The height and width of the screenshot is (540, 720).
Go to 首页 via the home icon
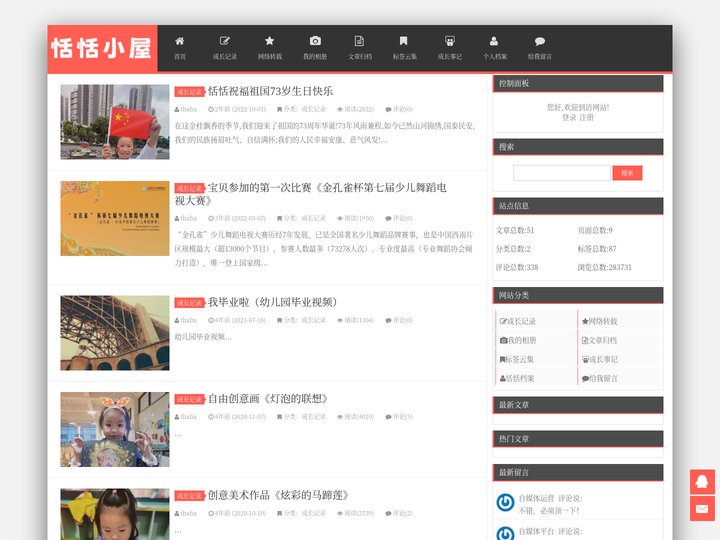point(180,48)
